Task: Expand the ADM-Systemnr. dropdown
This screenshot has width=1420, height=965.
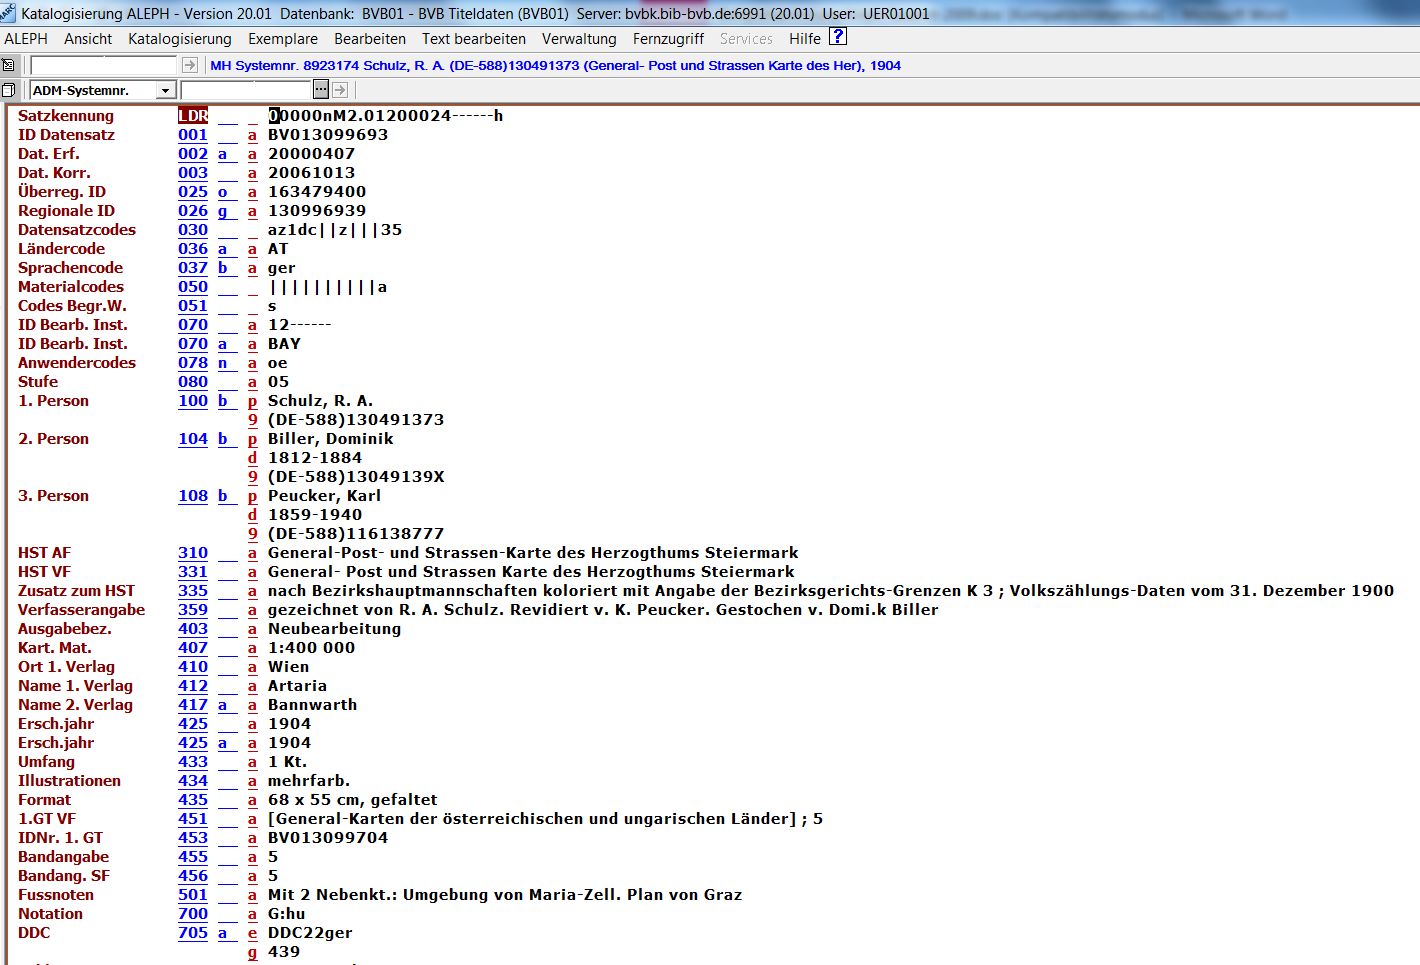Action: (x=166, y=90)
